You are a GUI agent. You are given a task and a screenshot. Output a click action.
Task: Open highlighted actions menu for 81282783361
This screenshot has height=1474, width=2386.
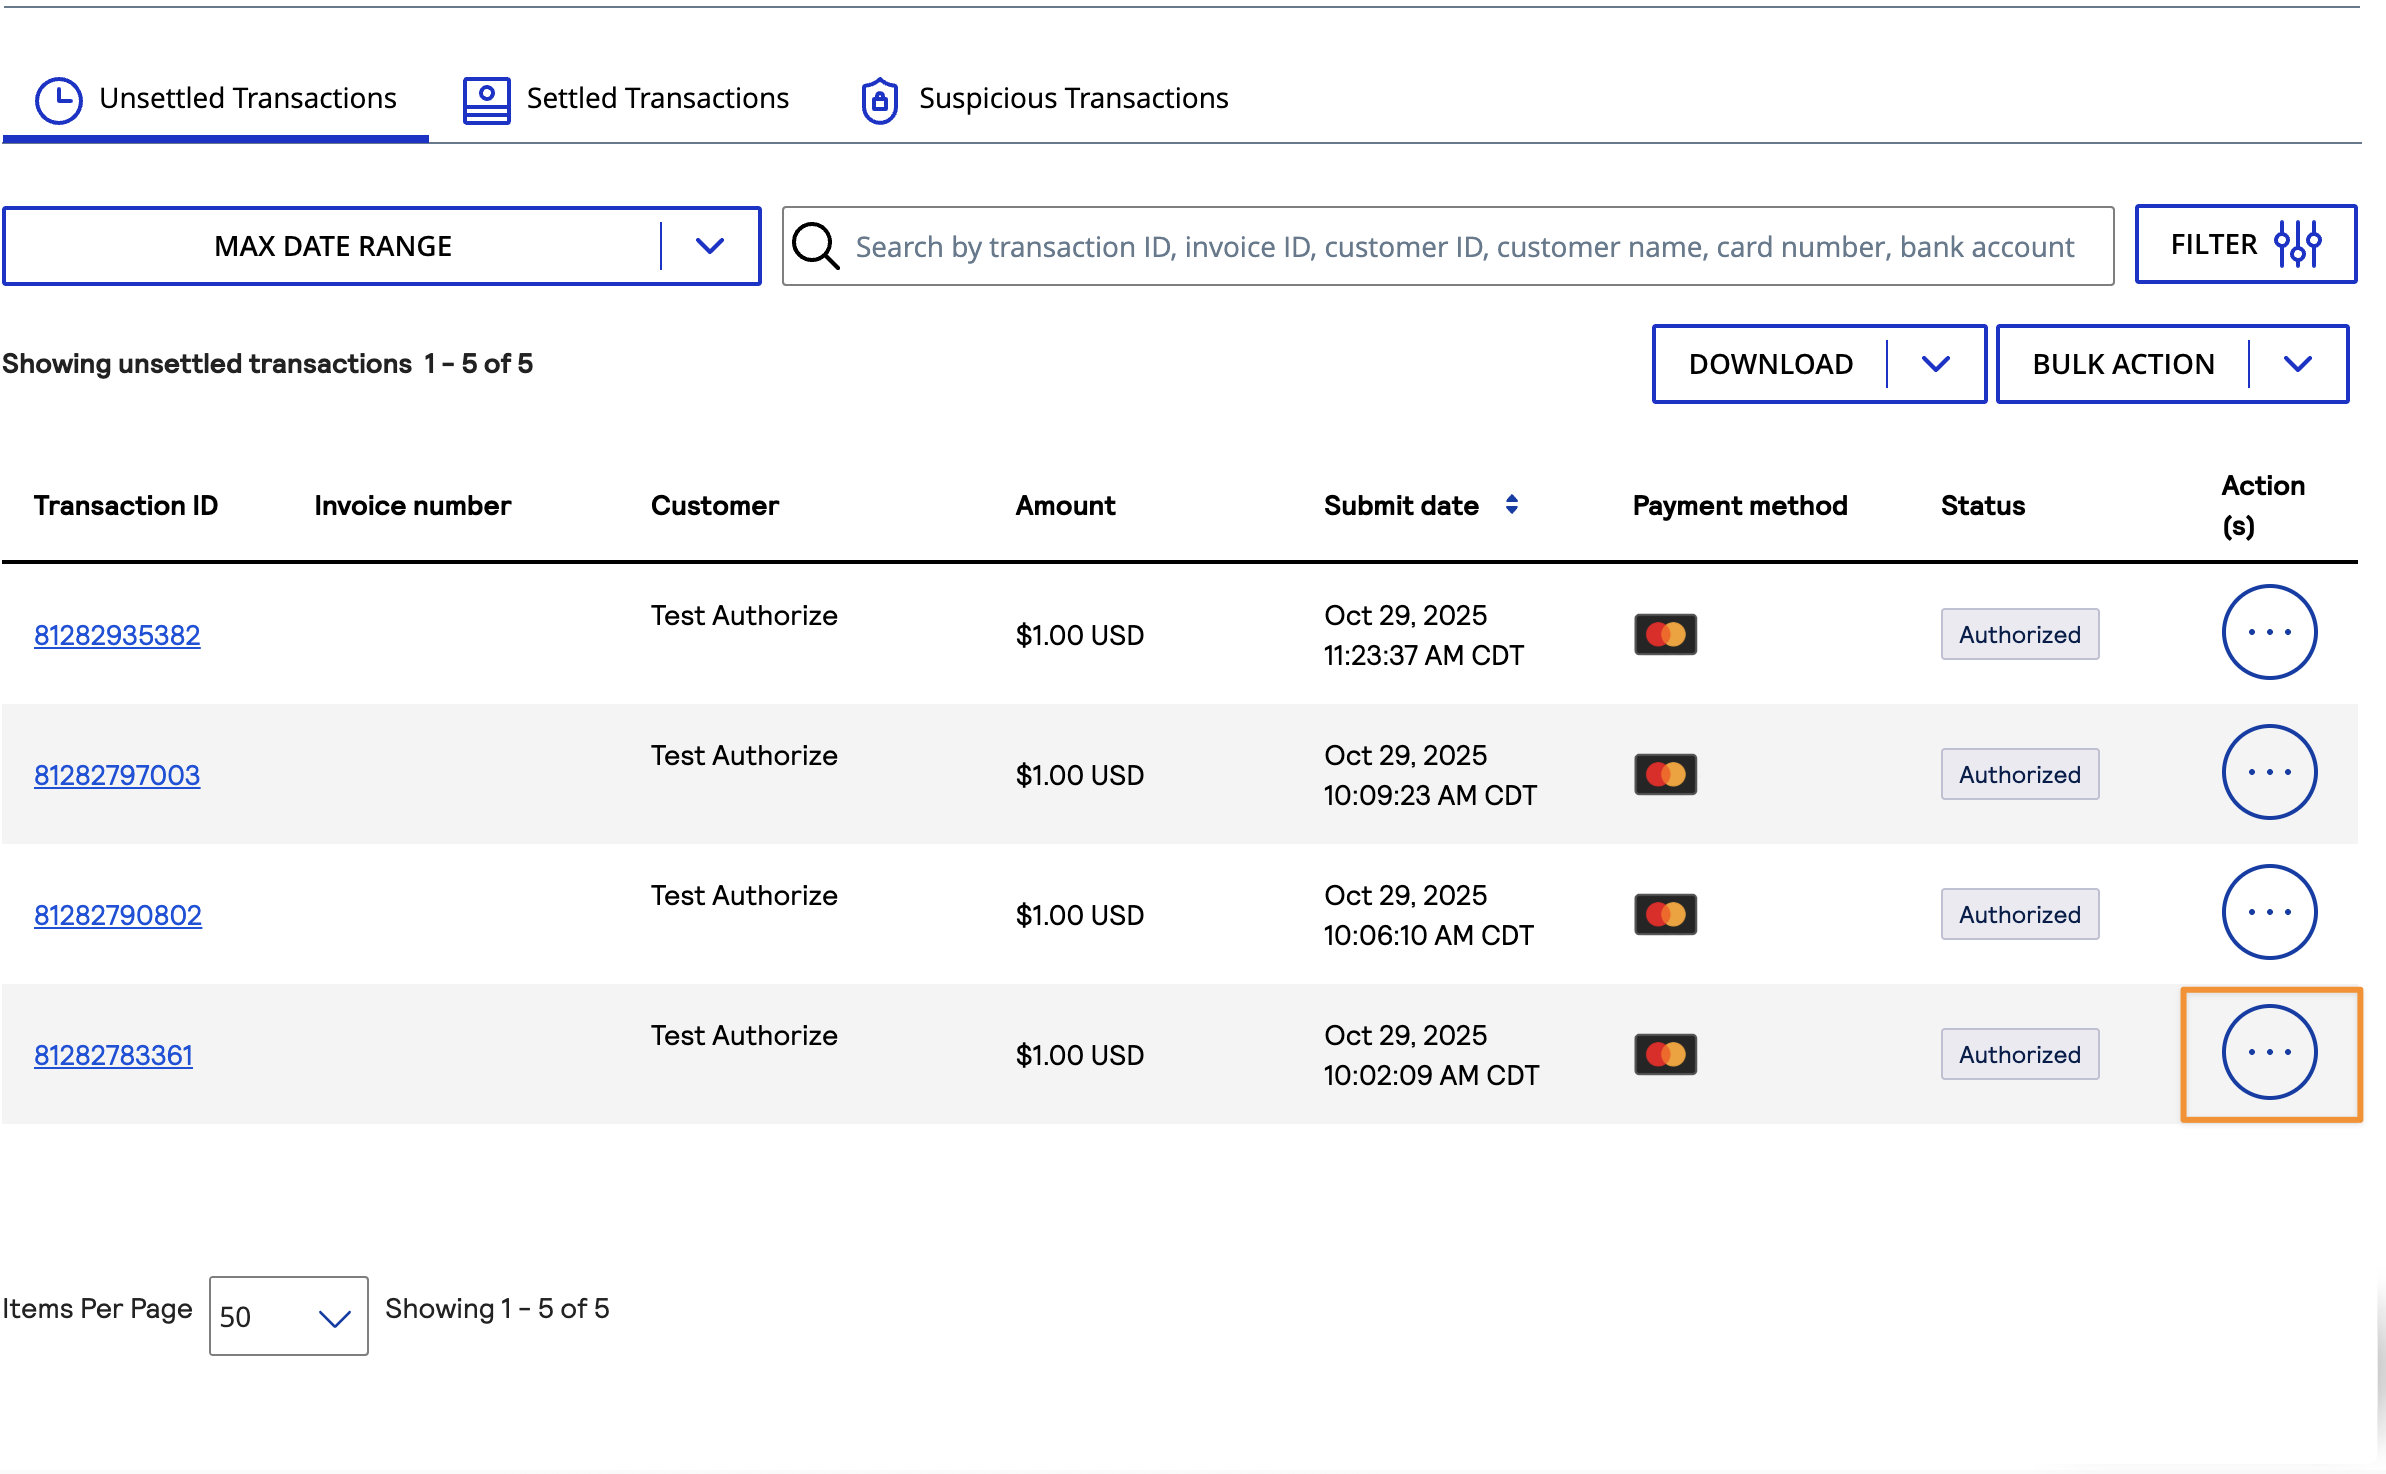pos(2268,1053)
